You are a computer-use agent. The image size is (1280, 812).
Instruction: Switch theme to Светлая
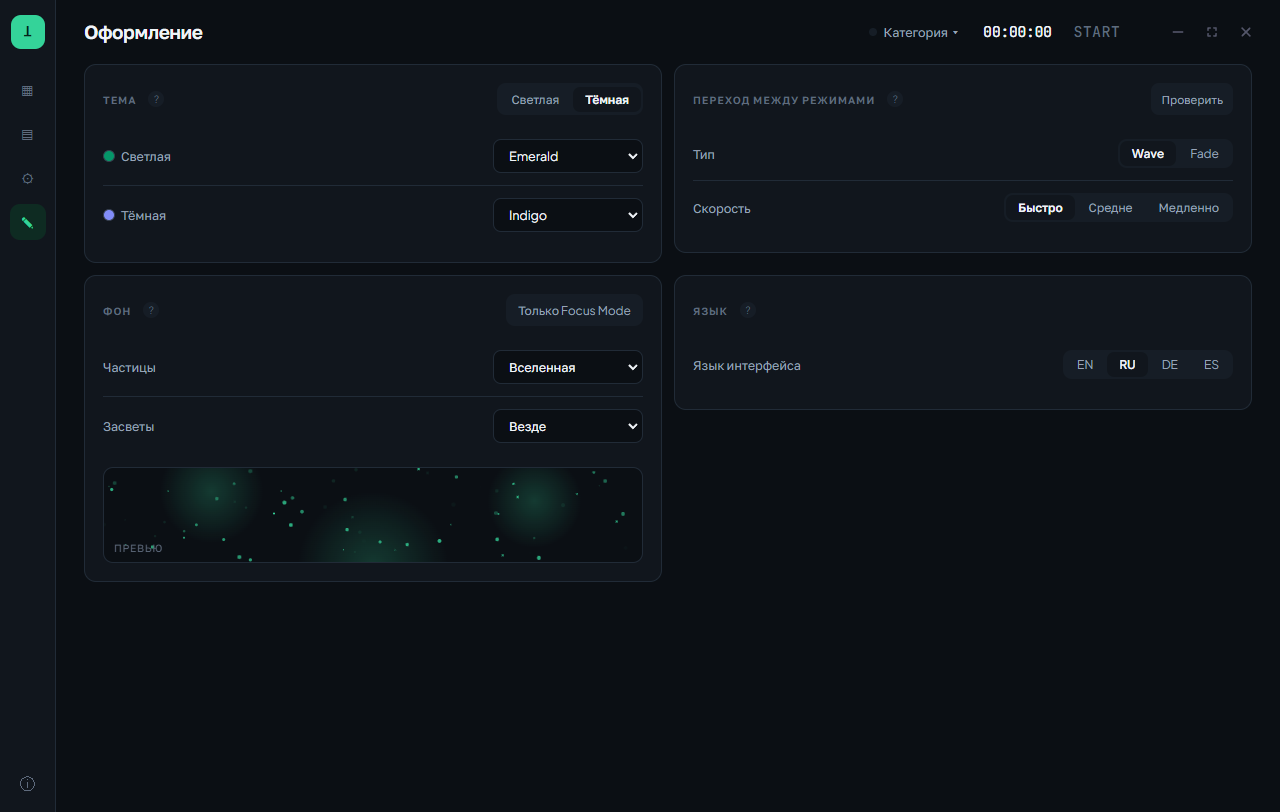(x=535, y=100)
